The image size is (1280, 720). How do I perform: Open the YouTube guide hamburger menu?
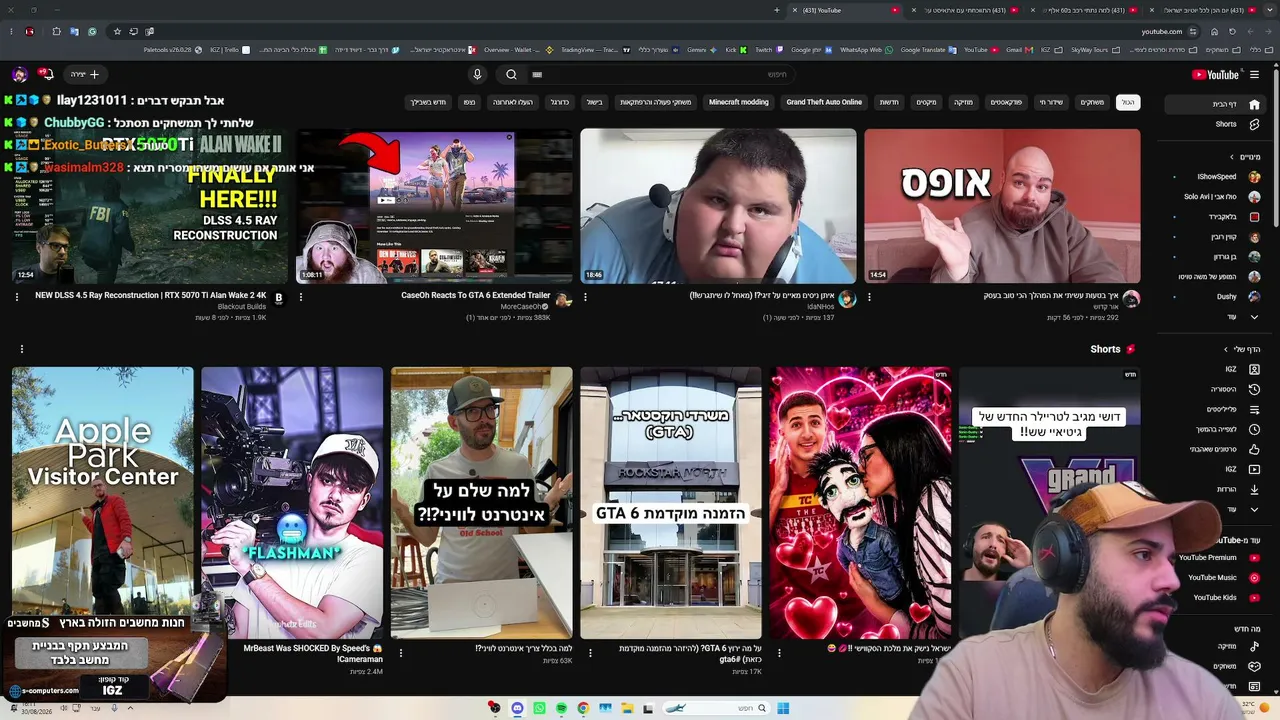pyautogui.click(x=1255, y=74)
